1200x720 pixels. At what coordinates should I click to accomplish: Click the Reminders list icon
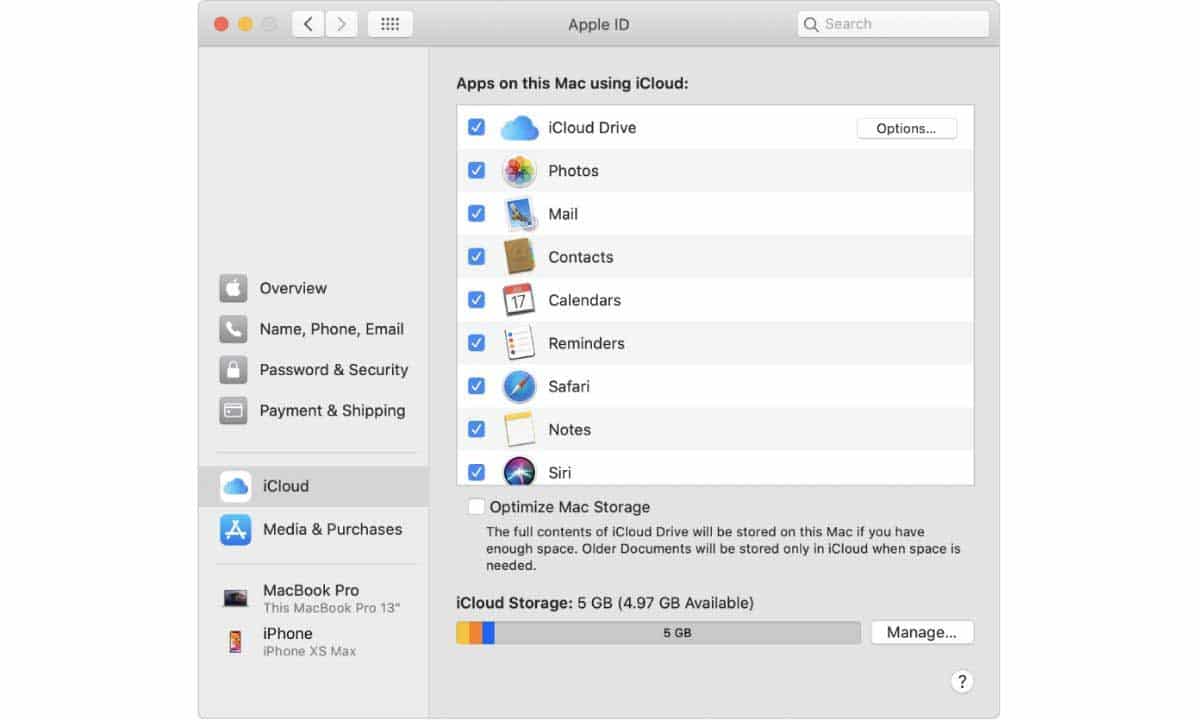tap(519, 343)
